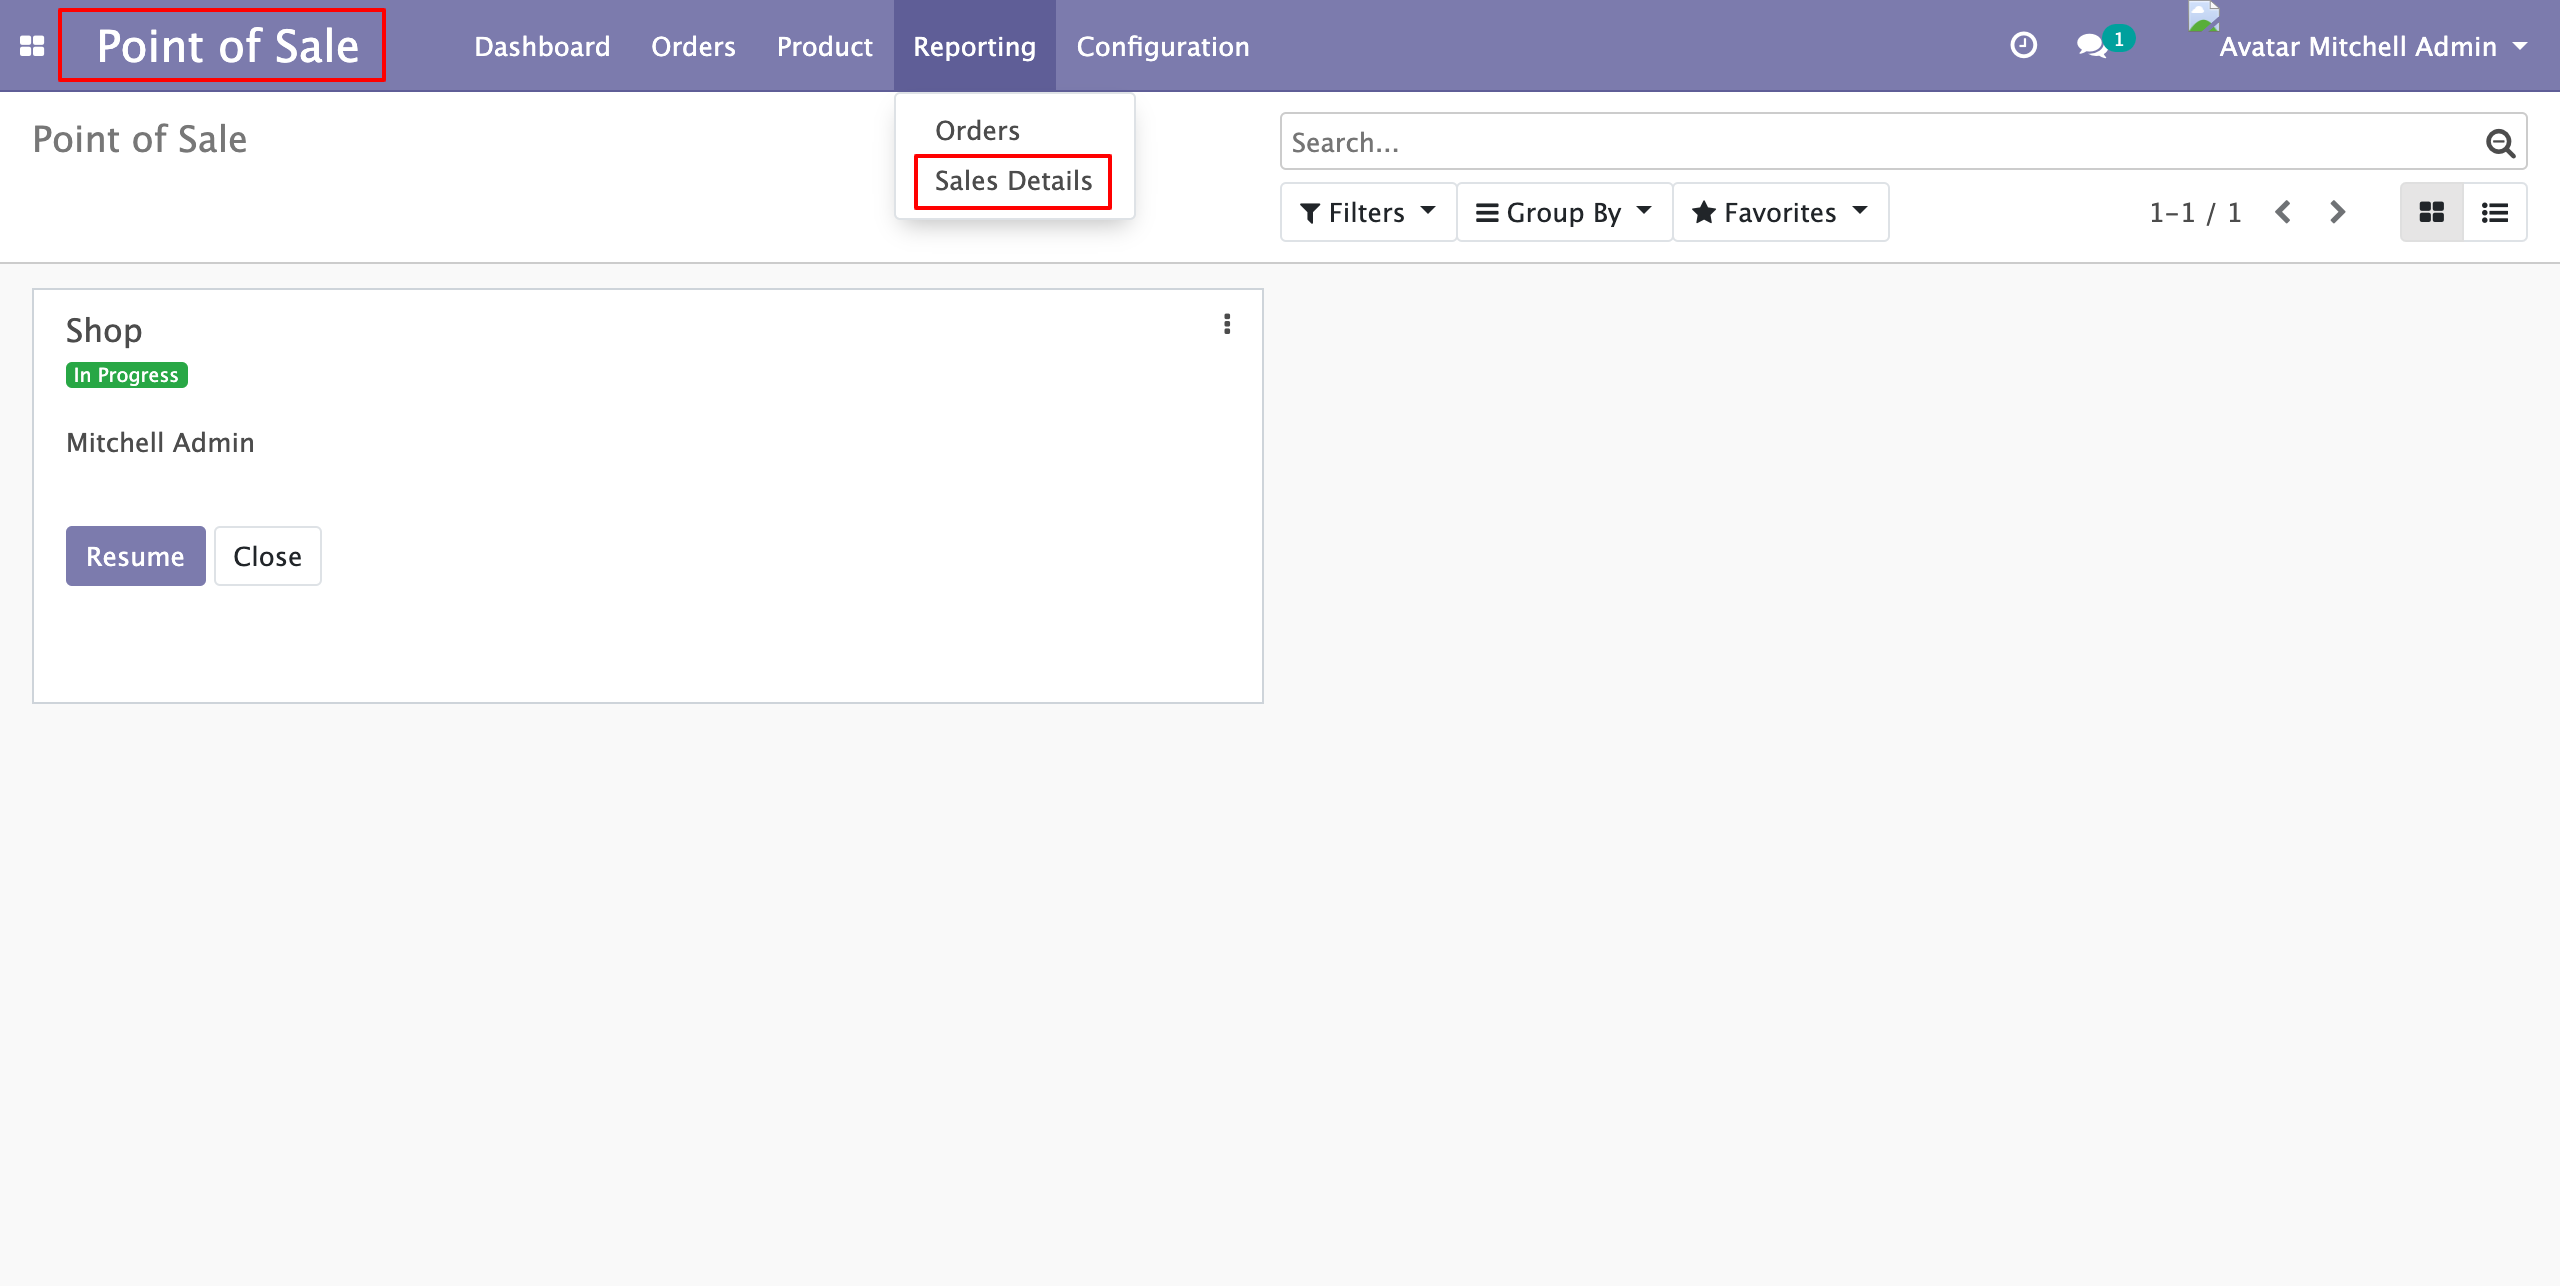
Task: Click the magnifier search icon
Action: pos(2500,143)
